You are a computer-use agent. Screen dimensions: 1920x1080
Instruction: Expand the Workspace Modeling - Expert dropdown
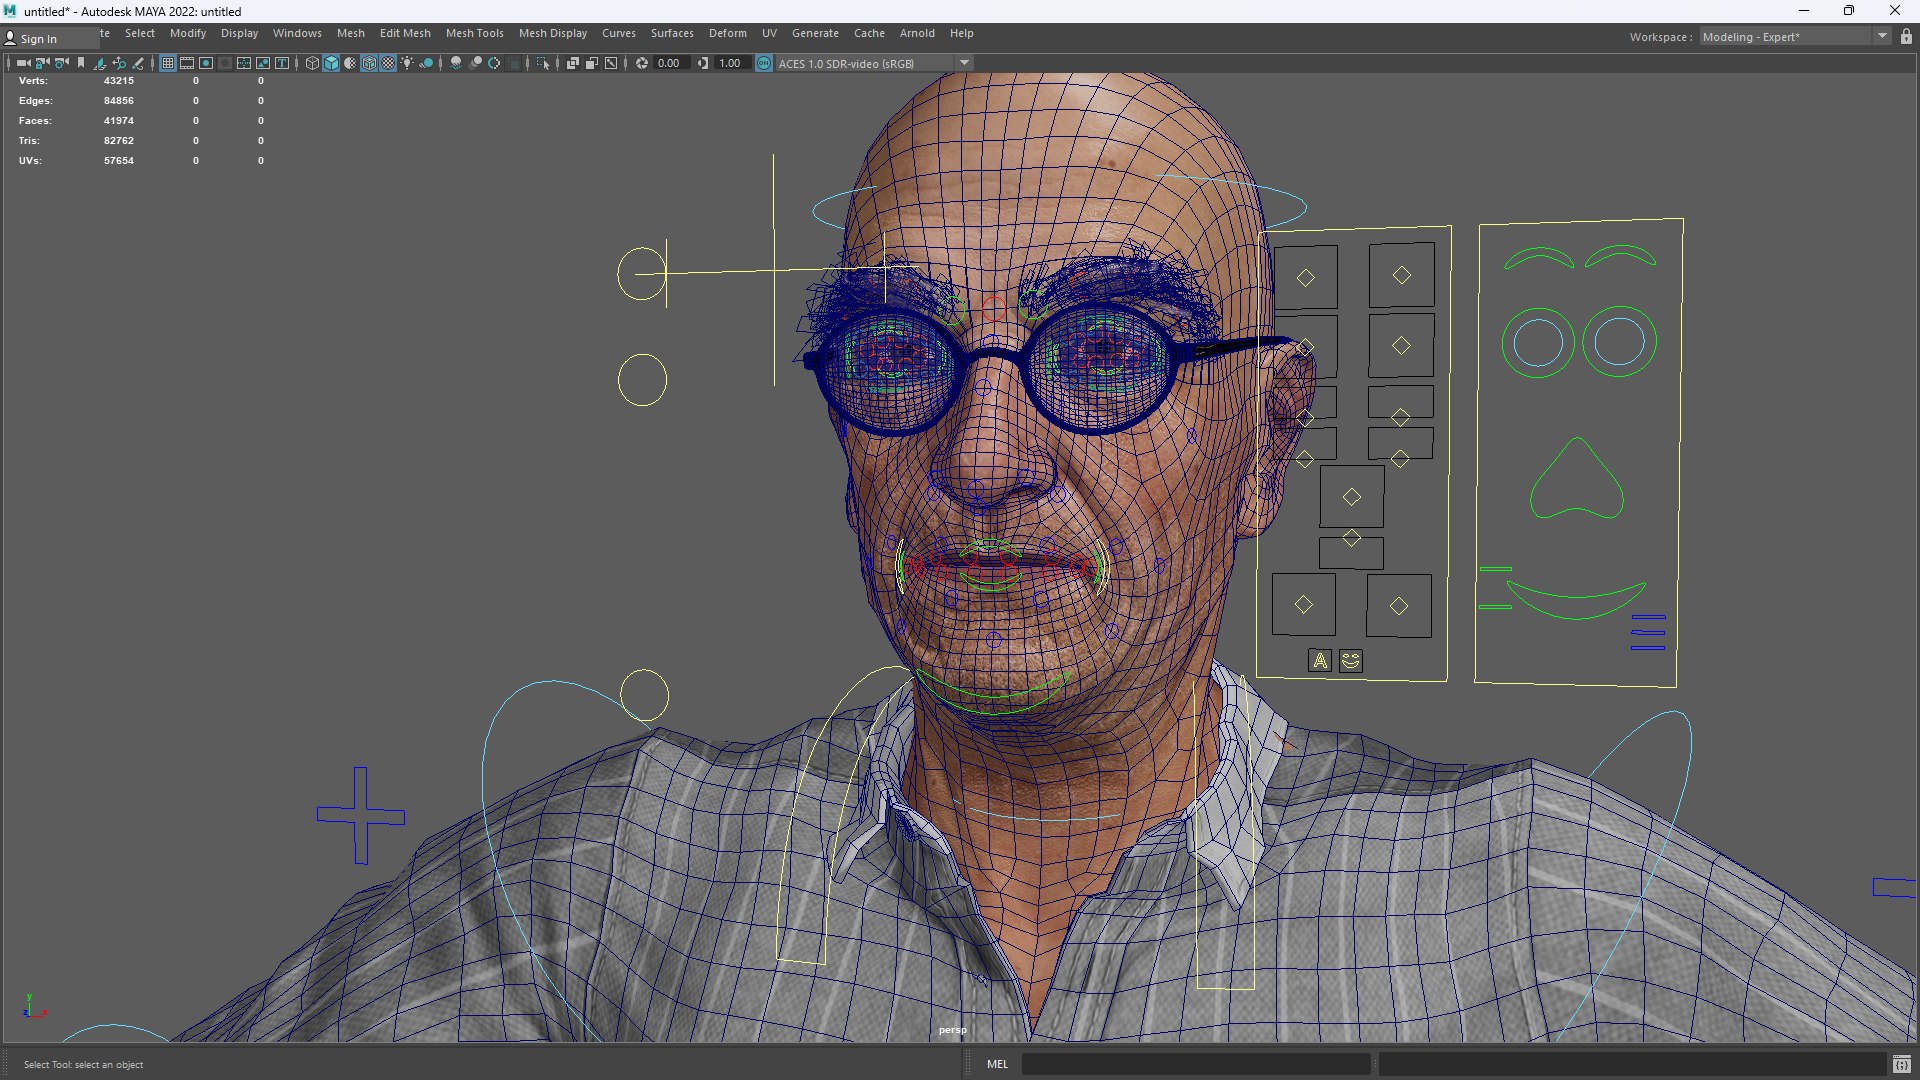click(1795, 37)
